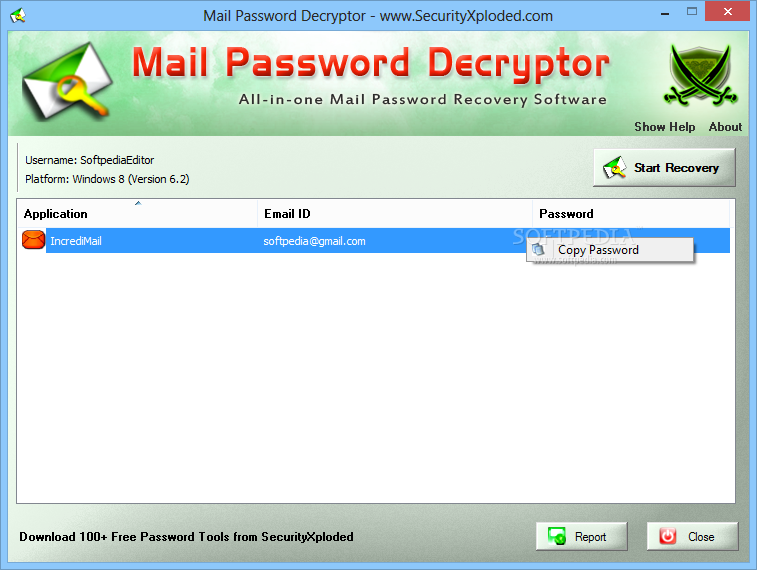Click the app icon in the title bar
Image resolution: width=757 pixels, height=570 pixels.
tap(18, 15)
